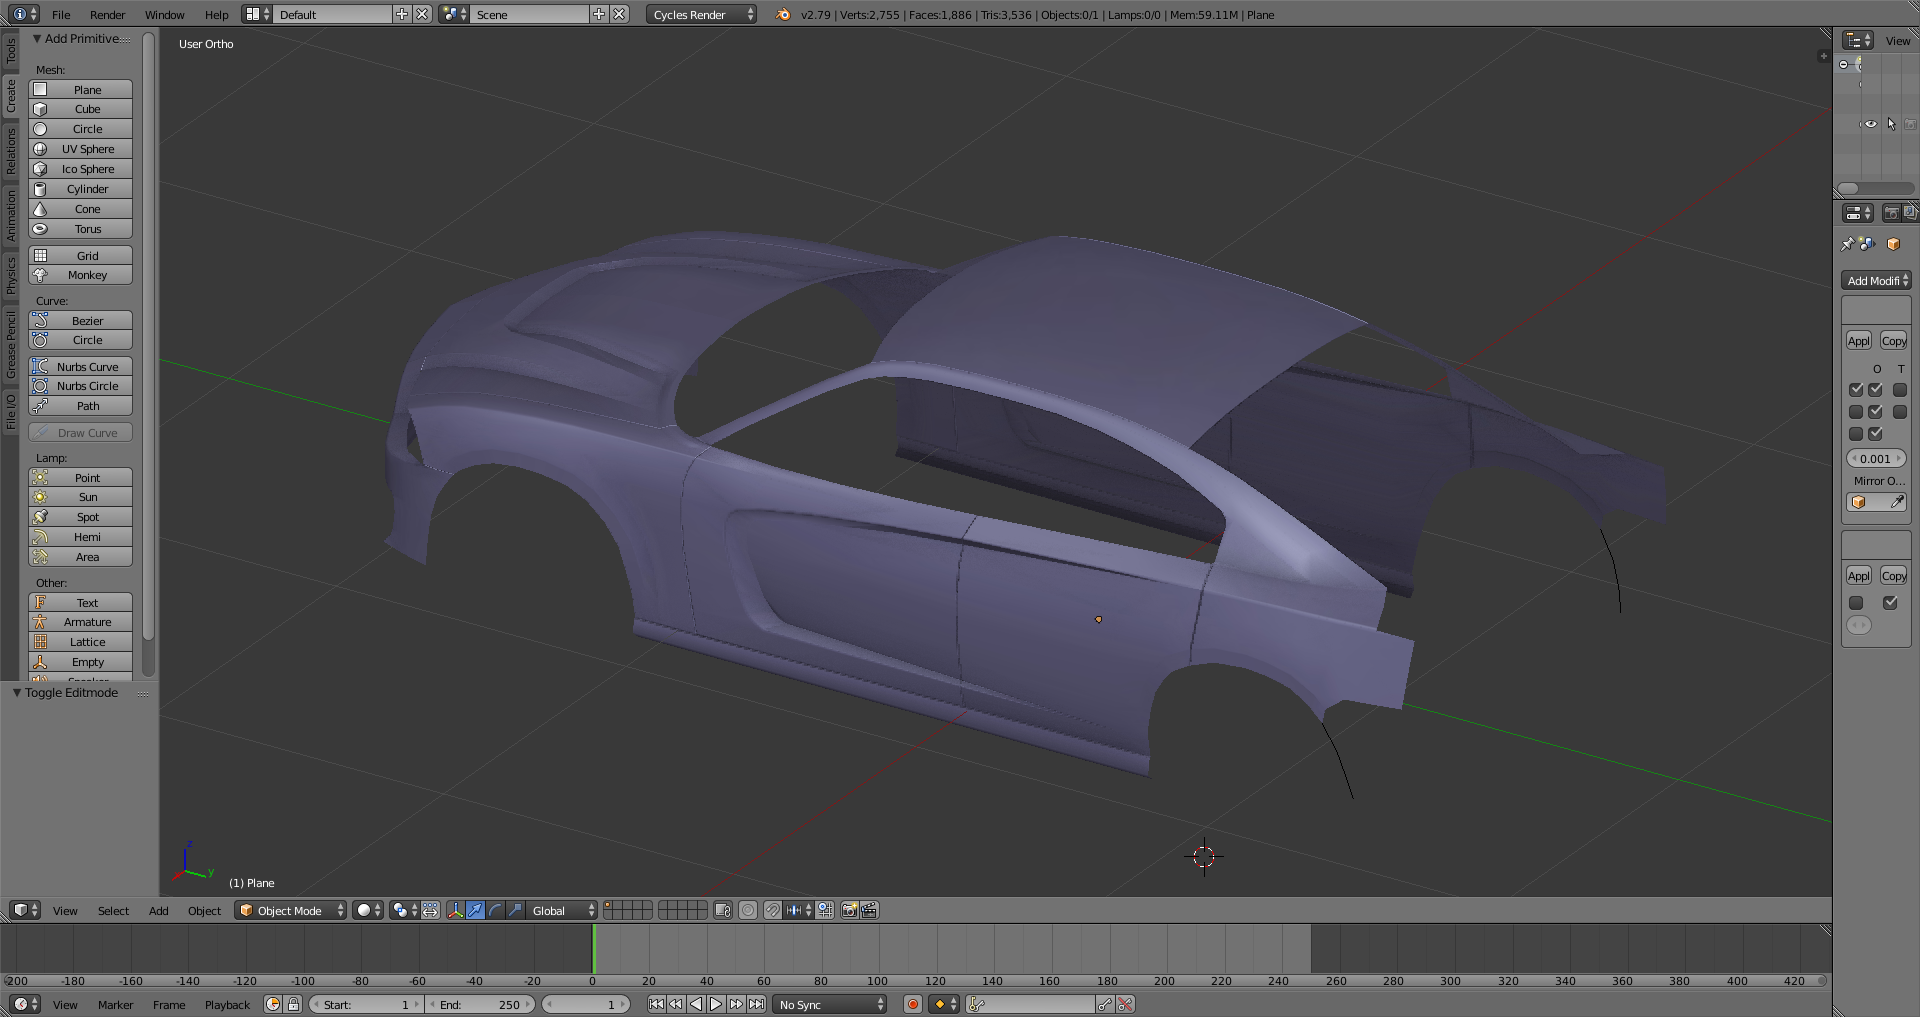Viewport: 1920px width, 1017px height.
Task: Toggle the 3D manipulator widget icon
Action: click(x=455, y=910)
